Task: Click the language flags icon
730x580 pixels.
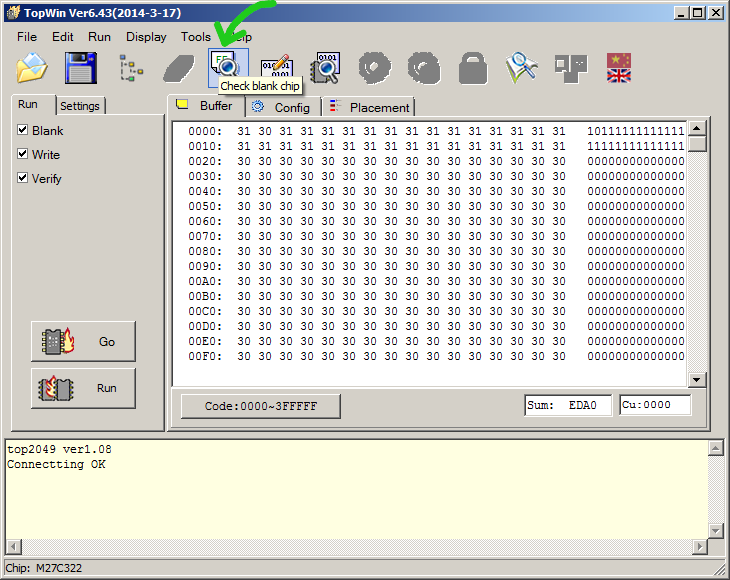Action: 619,68
